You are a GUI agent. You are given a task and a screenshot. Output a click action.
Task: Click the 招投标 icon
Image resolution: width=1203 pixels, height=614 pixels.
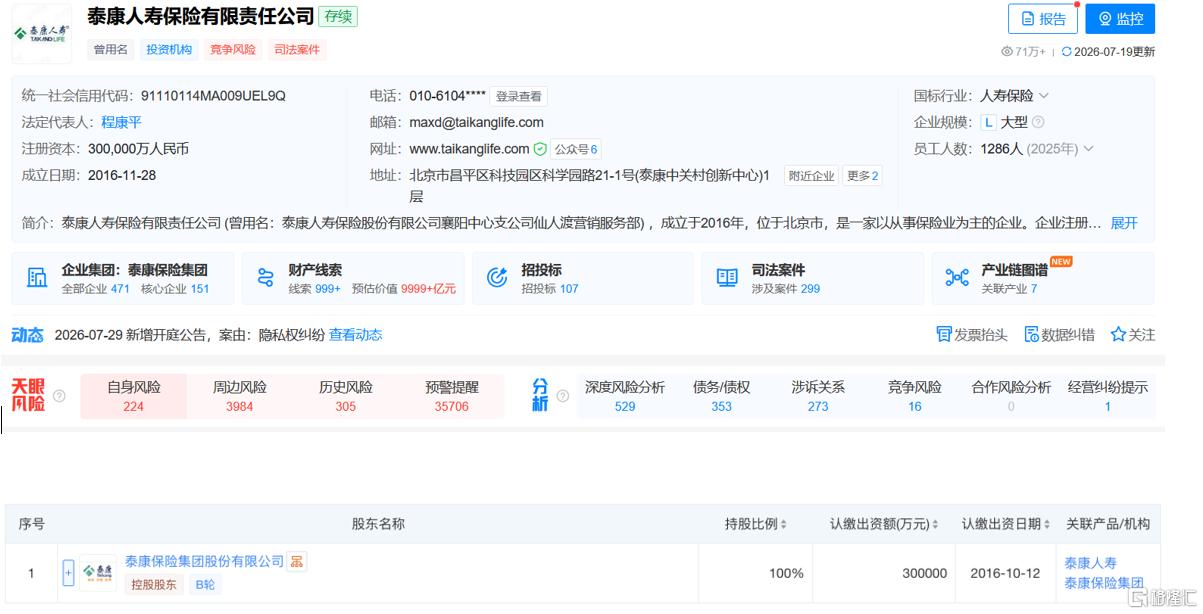tap(497, 278)
